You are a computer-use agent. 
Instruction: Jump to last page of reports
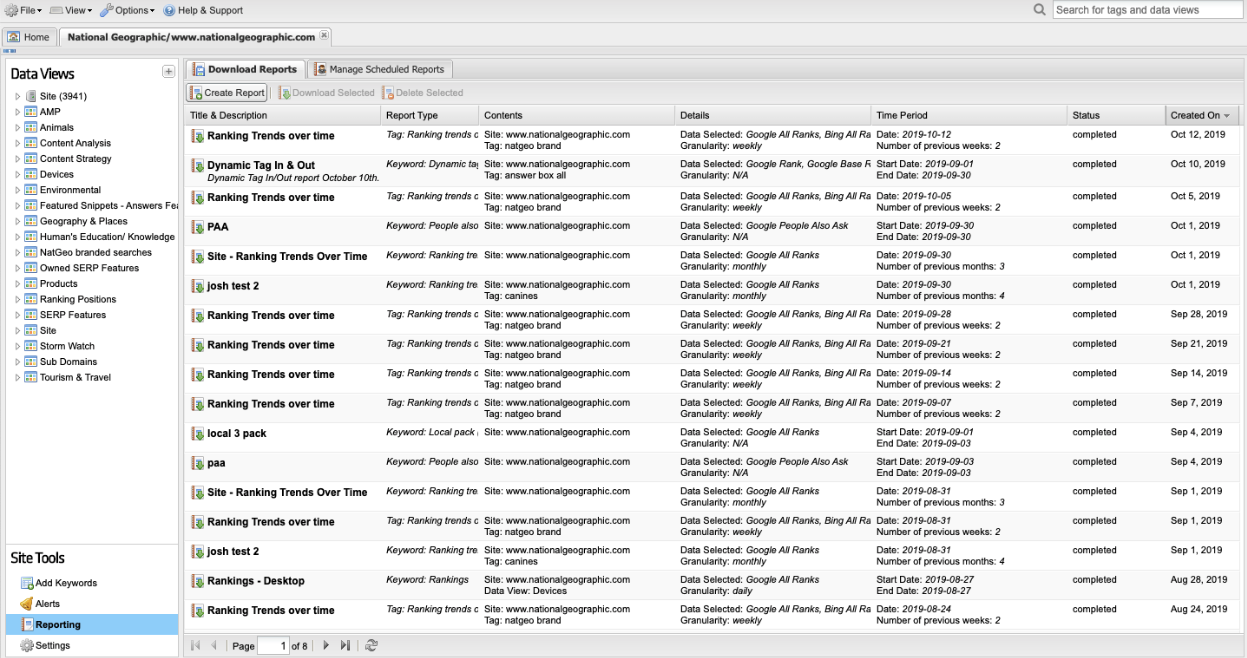[345, 646]
